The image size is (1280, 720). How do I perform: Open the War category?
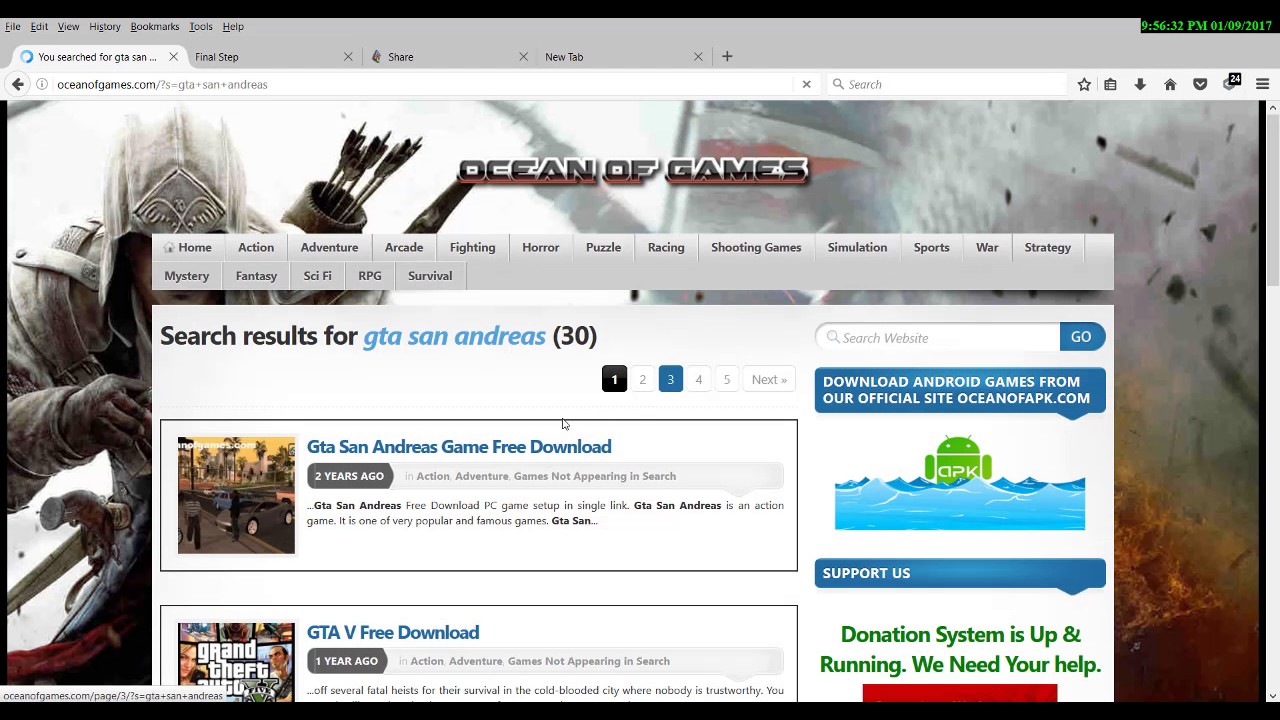(987, 248)
